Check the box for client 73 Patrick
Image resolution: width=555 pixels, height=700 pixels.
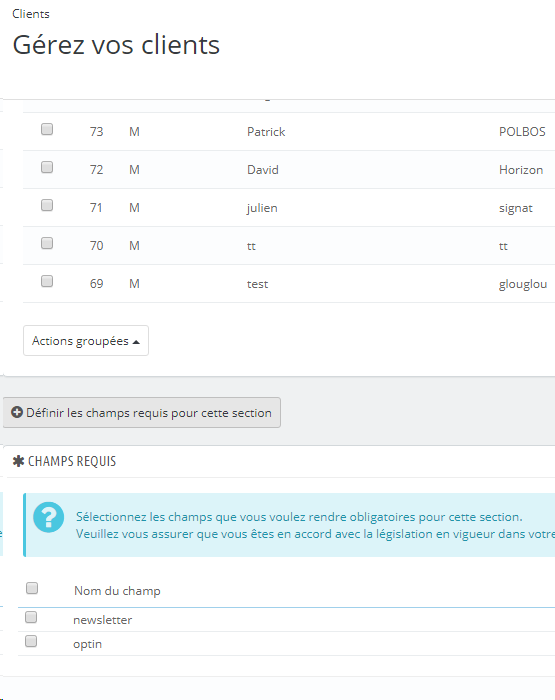47,129
